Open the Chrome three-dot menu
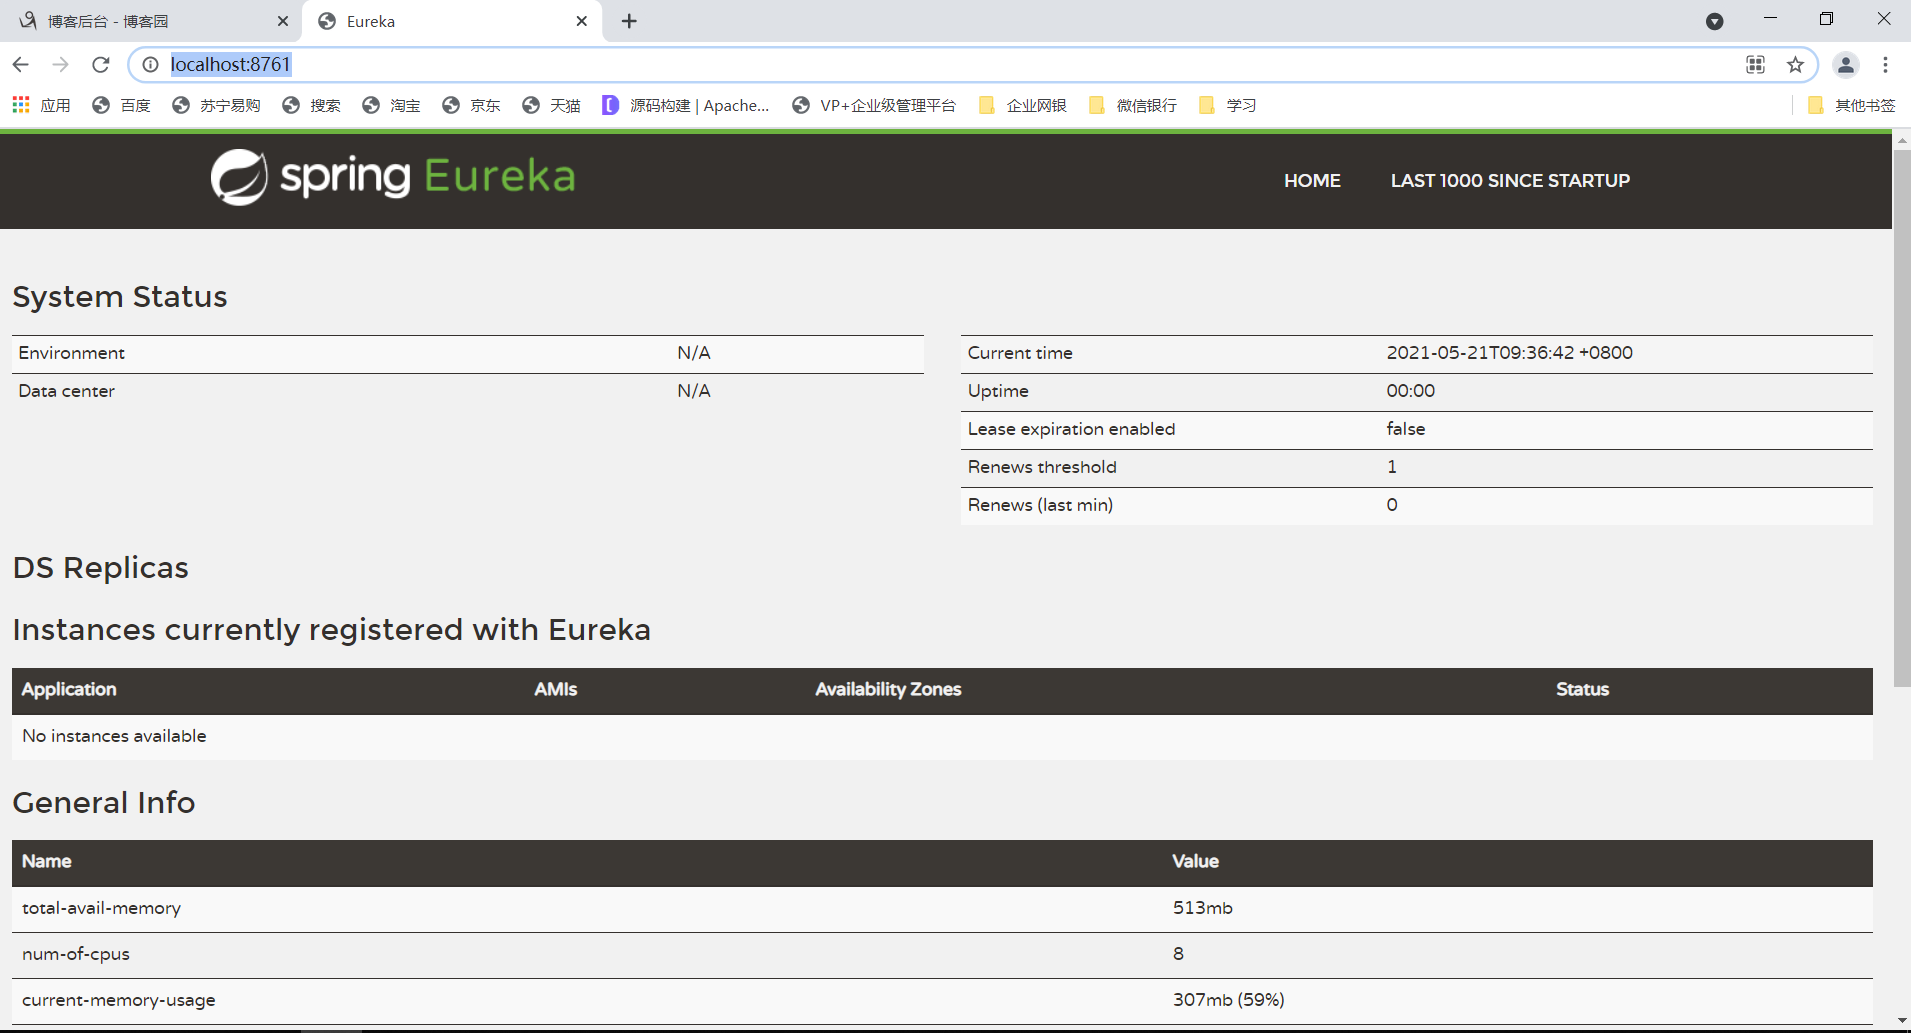 click(x=1885, y=65)
